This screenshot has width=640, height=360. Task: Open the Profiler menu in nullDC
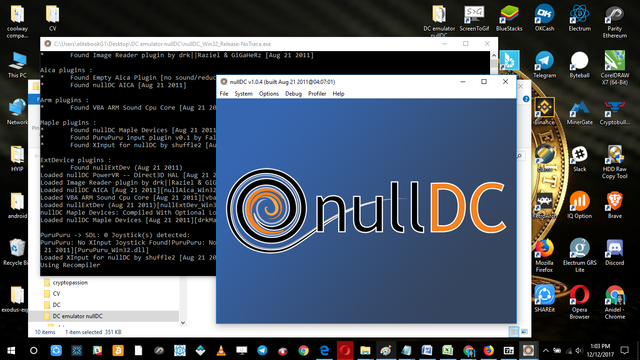[317, 93]
